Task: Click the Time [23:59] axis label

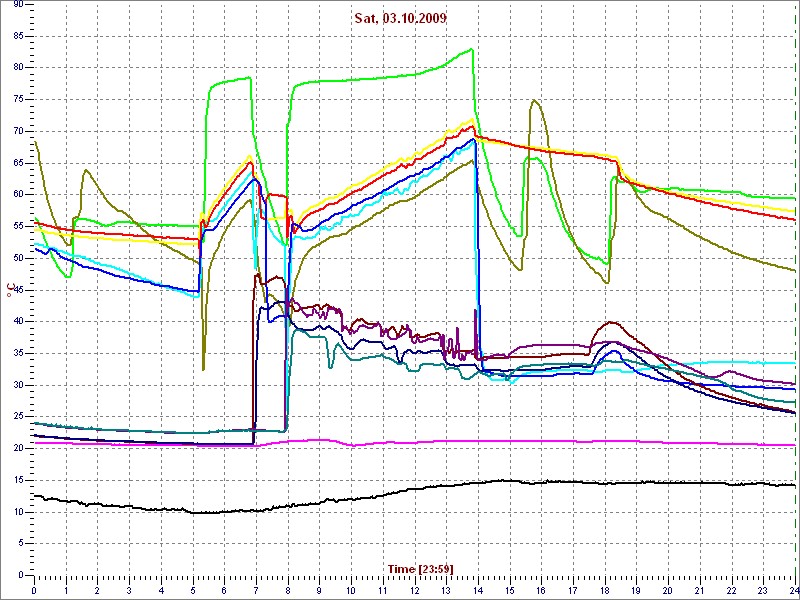Action: [421, 569]
